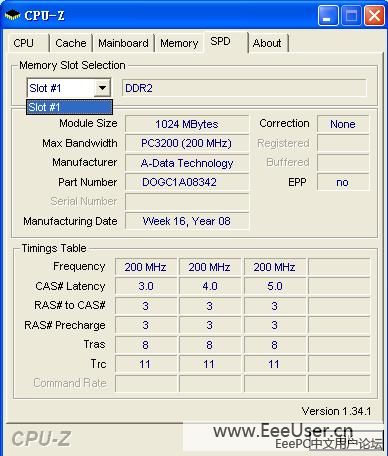The height and width of the screenshot is (456, 388).
Task: Choose Slot #1 from the dropdown list
Action: [x=70, y=107]
